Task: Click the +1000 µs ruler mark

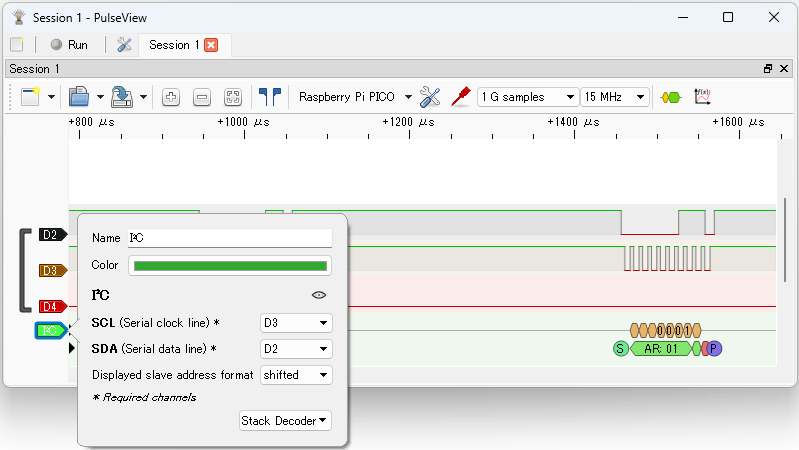Action: 244,122
